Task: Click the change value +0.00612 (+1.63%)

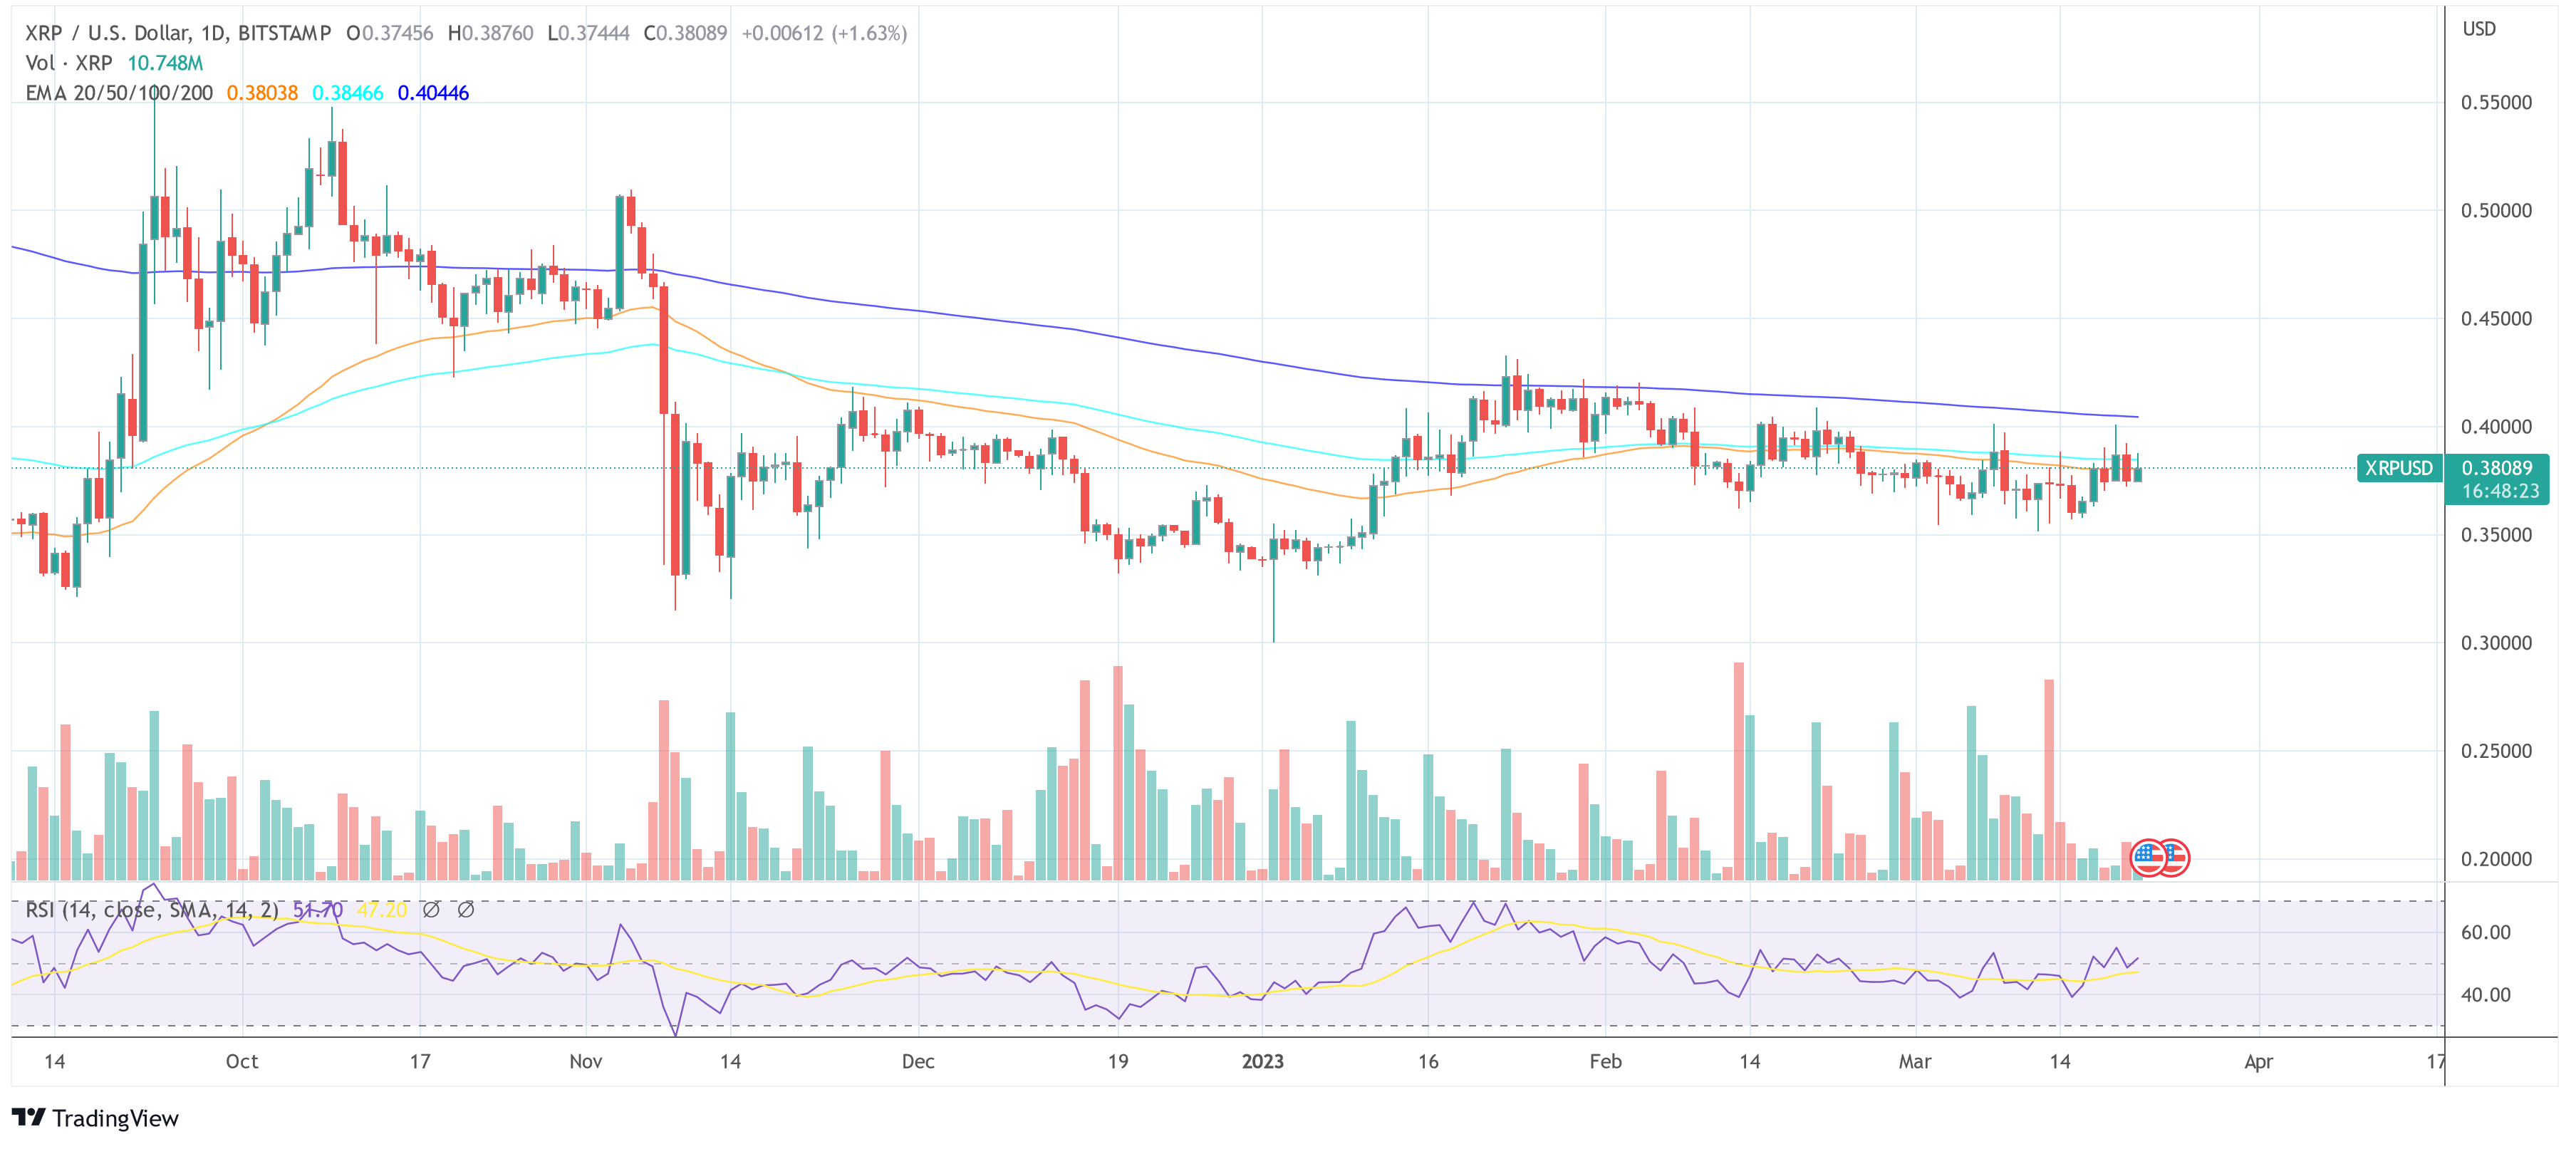Action: 825,33
